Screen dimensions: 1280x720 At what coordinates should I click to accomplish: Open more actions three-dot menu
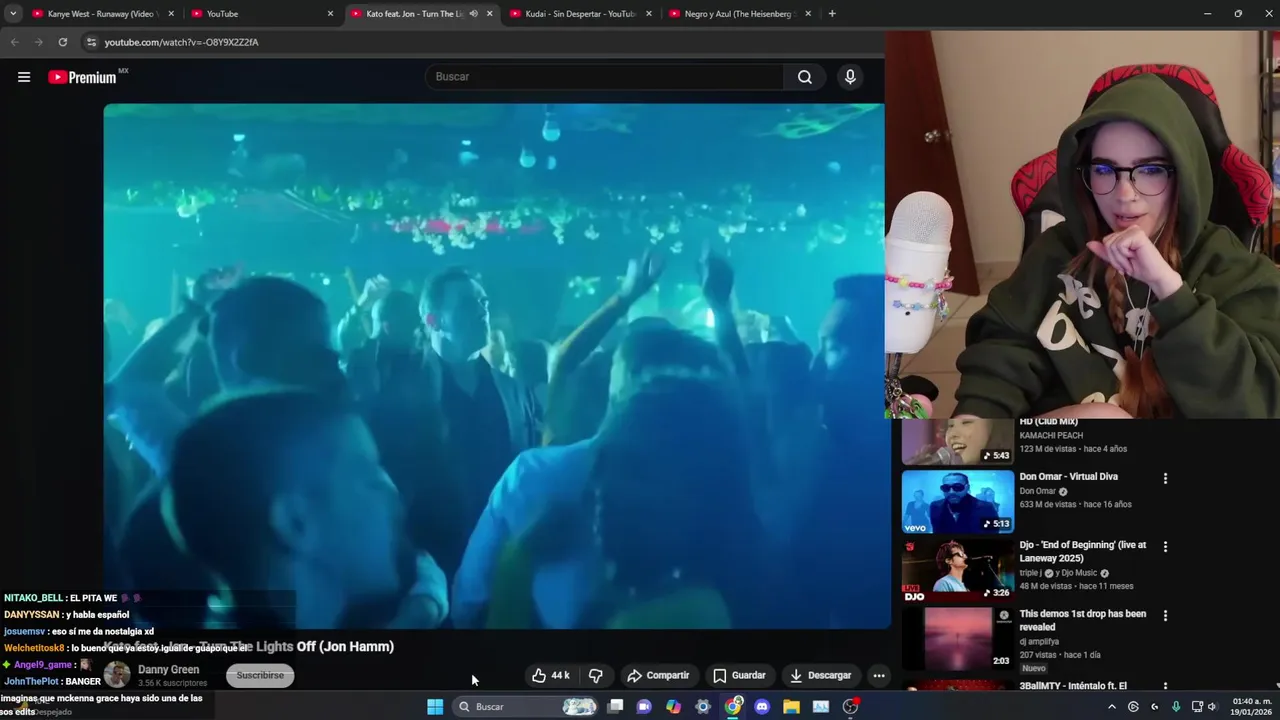tap(879, 675)
